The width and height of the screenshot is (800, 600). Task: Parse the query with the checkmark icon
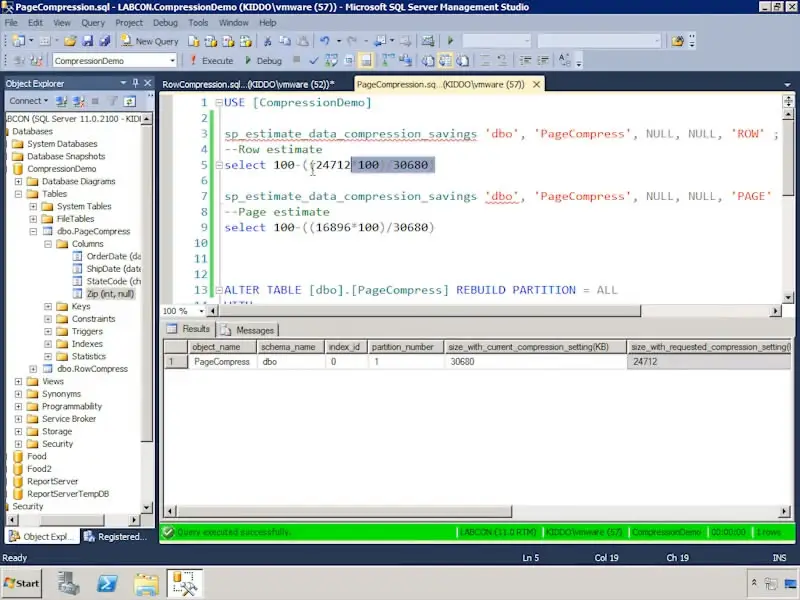(313, 61)
